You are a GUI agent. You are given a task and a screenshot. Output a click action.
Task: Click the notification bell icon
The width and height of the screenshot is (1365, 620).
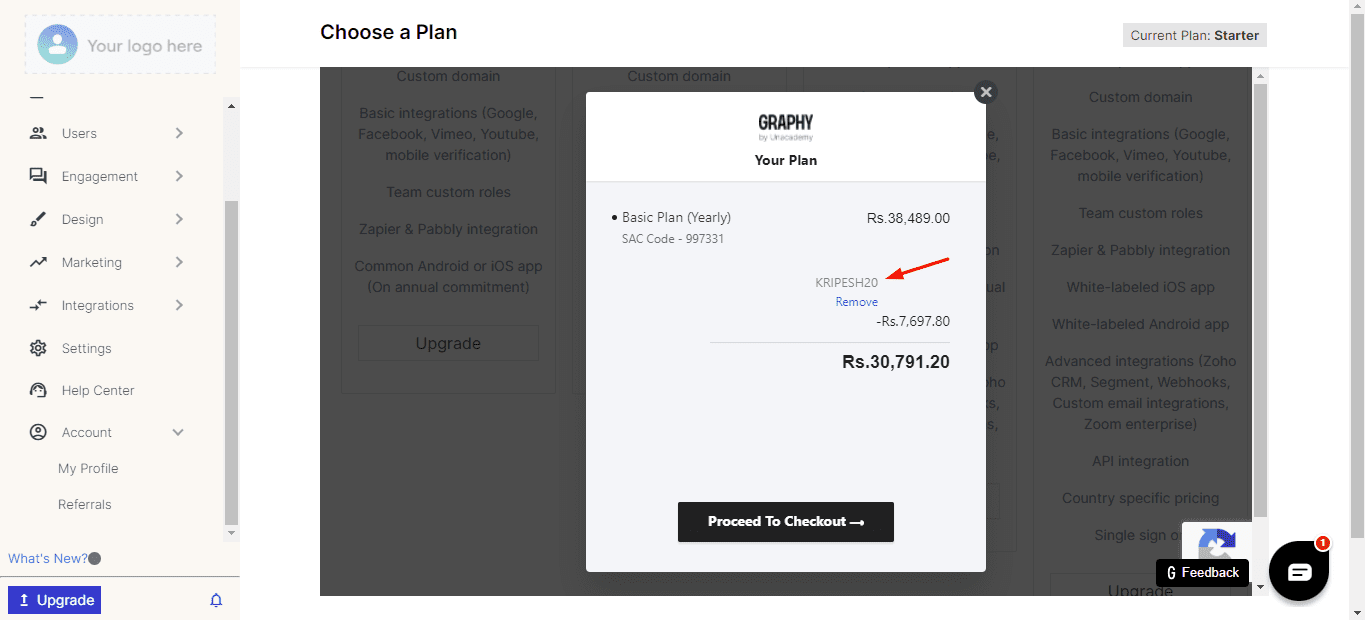(x=216, y=600)
